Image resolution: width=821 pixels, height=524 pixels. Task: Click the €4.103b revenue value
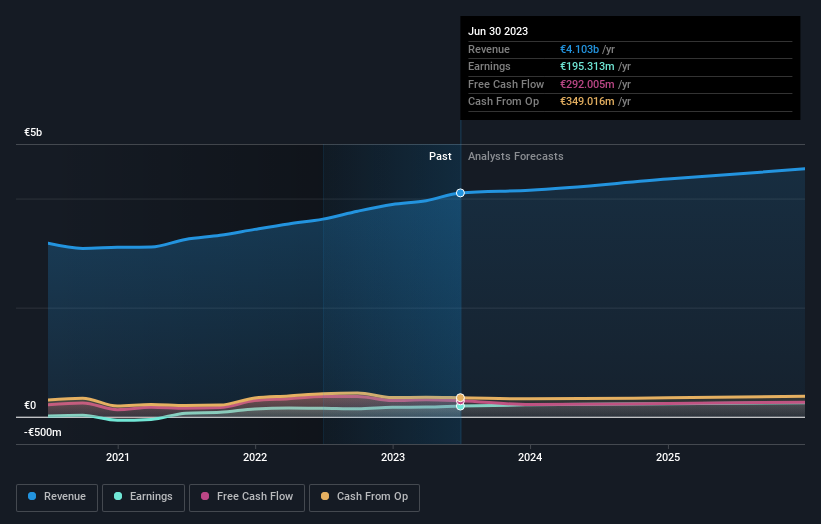[579, 49]
